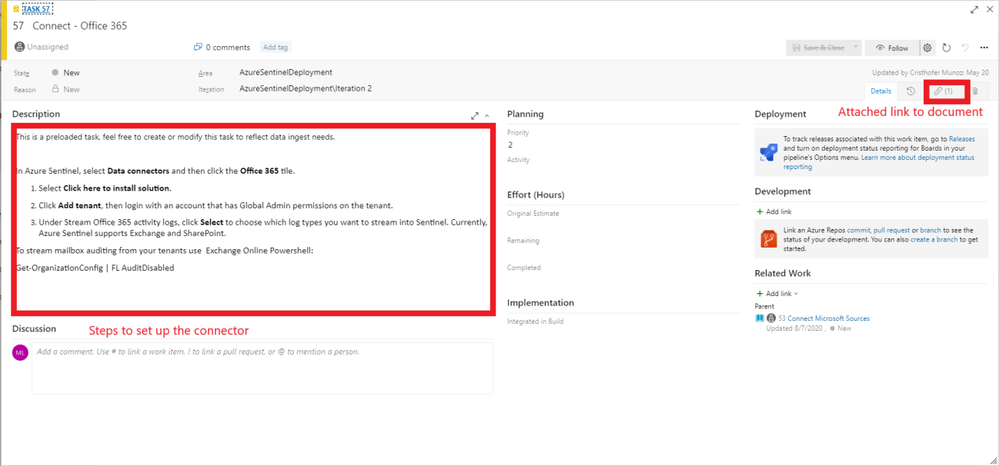
Task: Click the Save & Close button
Action: pos(819,48)
